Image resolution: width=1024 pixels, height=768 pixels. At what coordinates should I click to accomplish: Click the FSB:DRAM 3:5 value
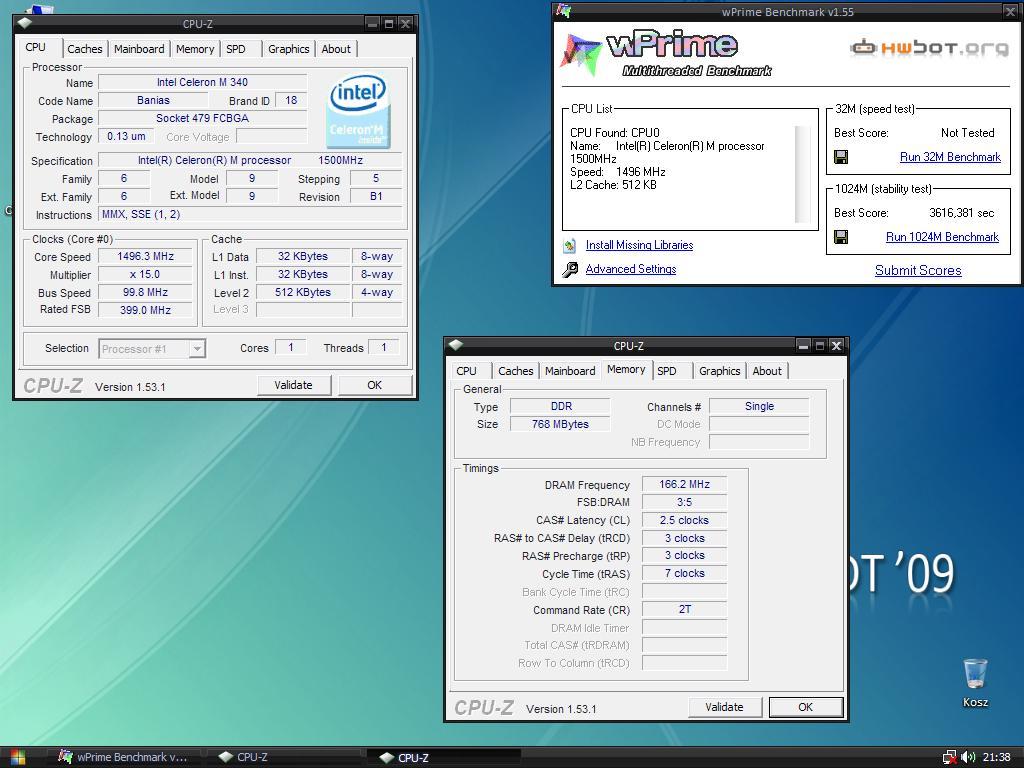[x=684, y=502]
